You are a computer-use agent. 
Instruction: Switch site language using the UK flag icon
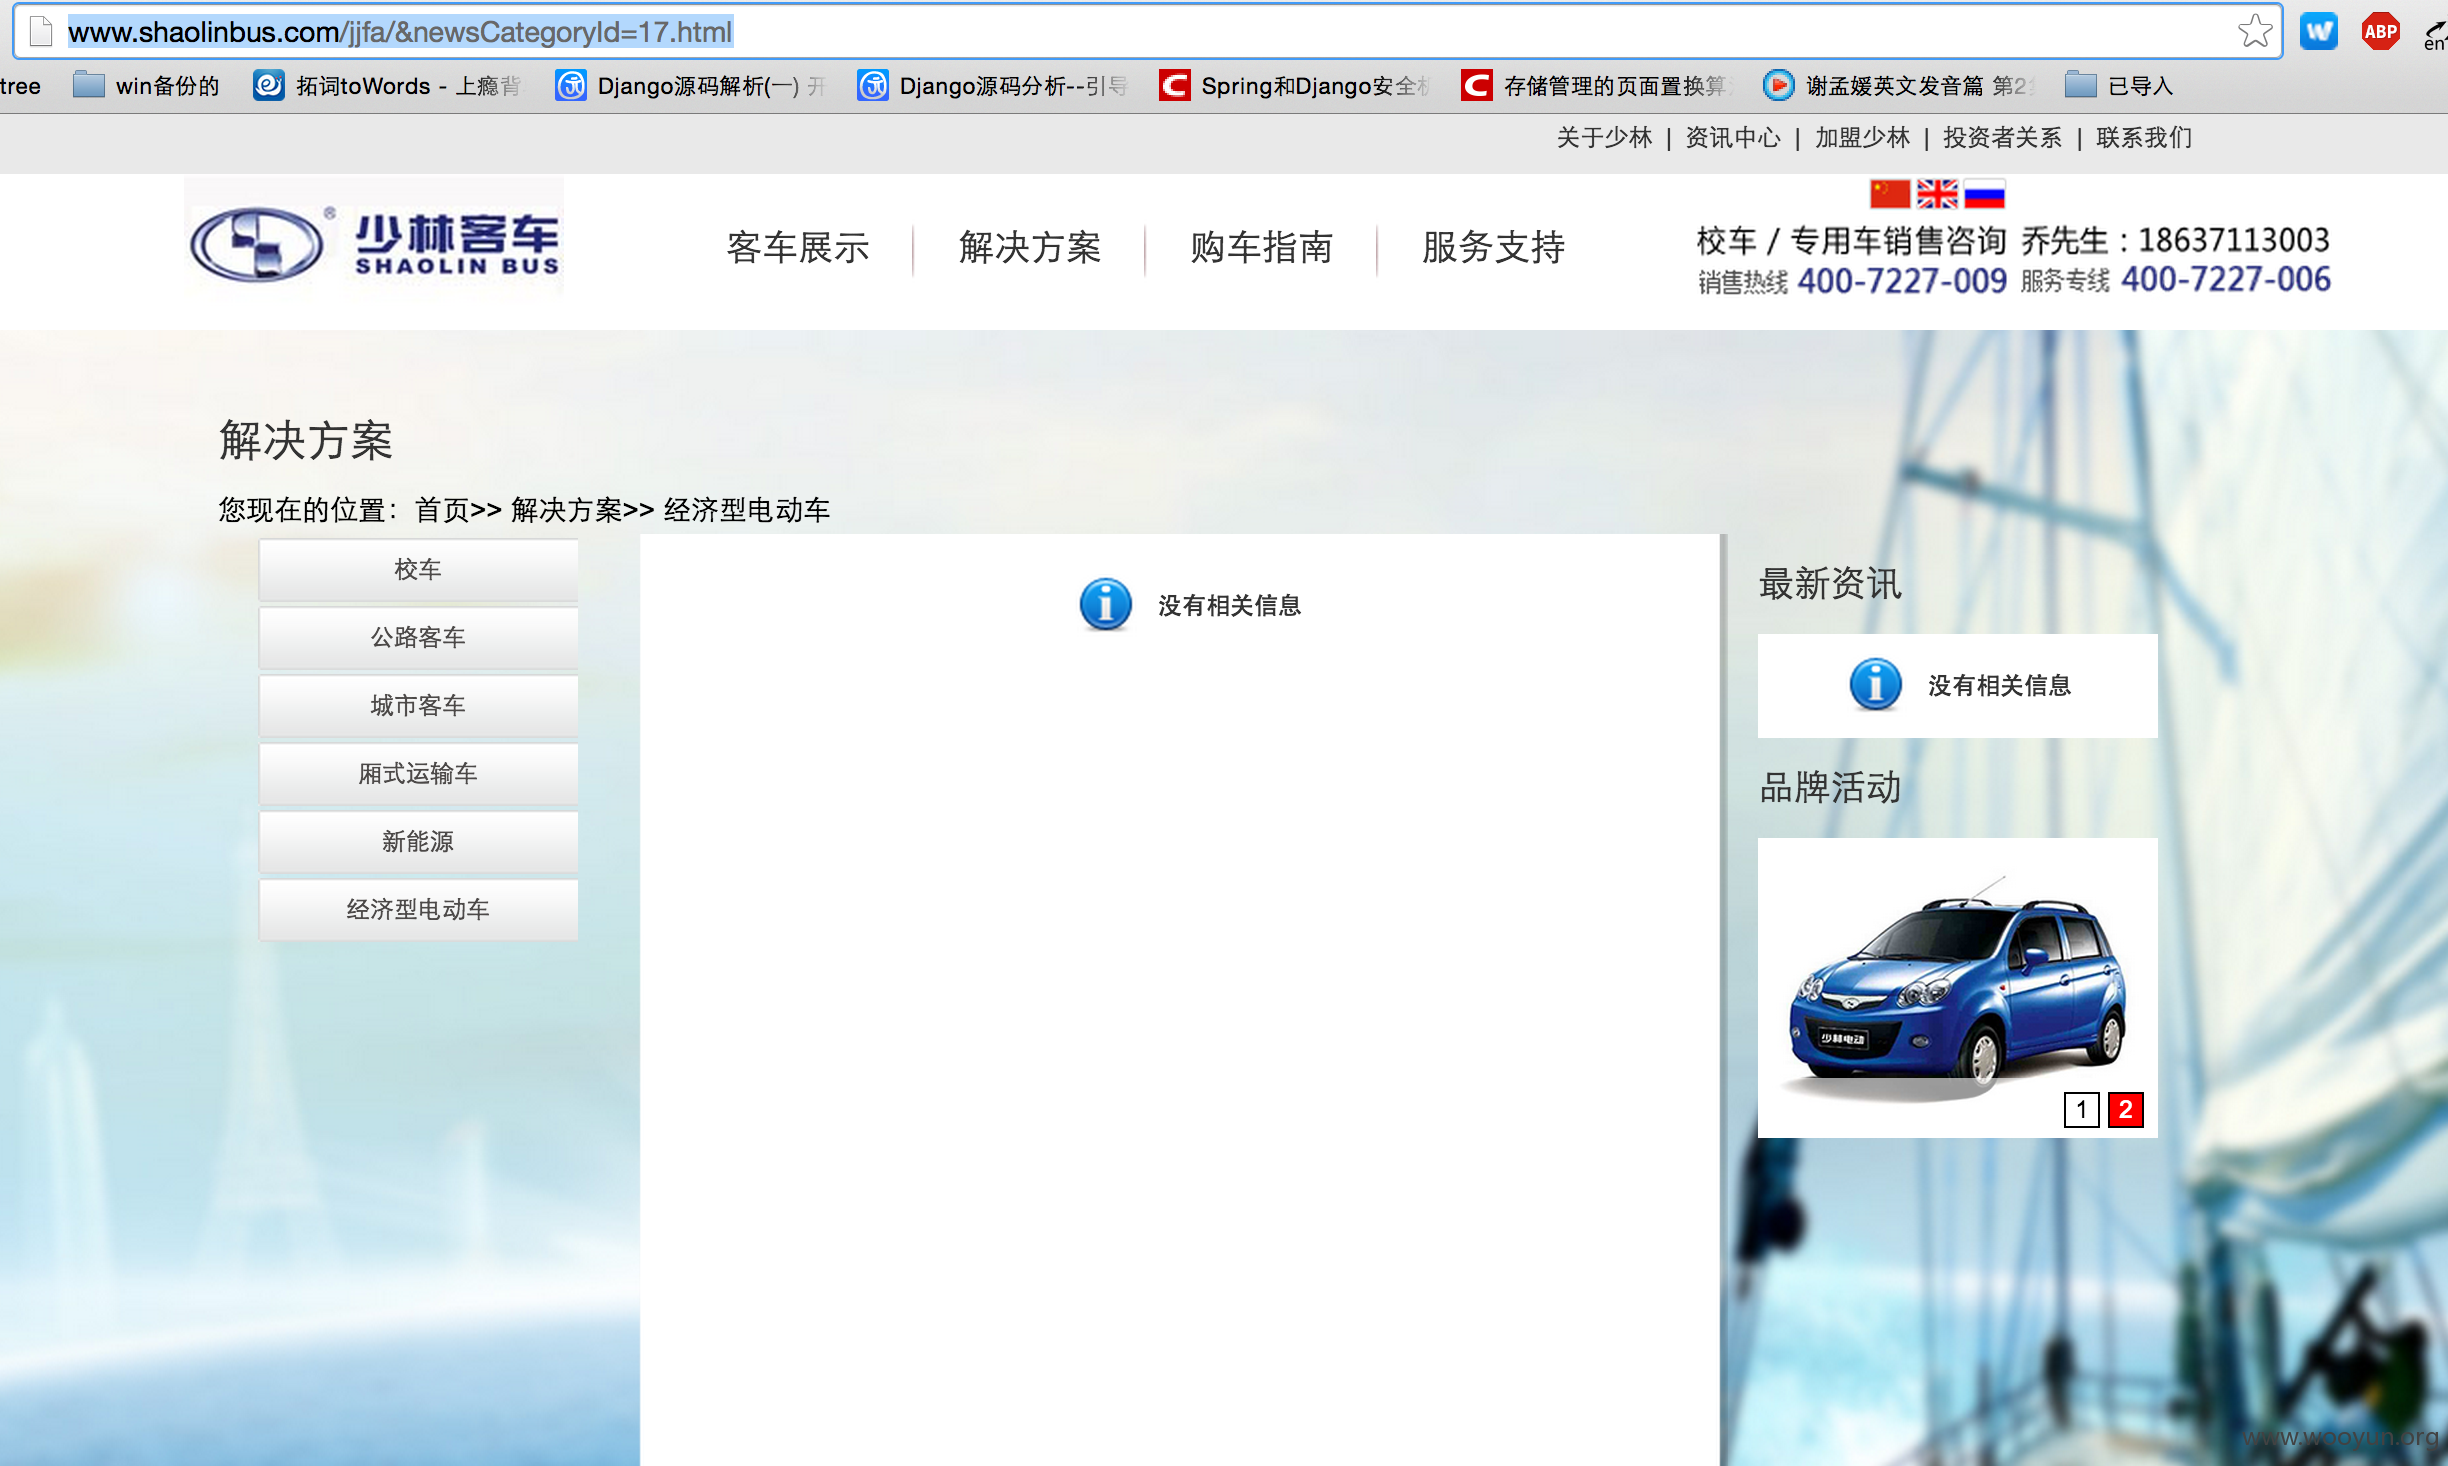1936,193
